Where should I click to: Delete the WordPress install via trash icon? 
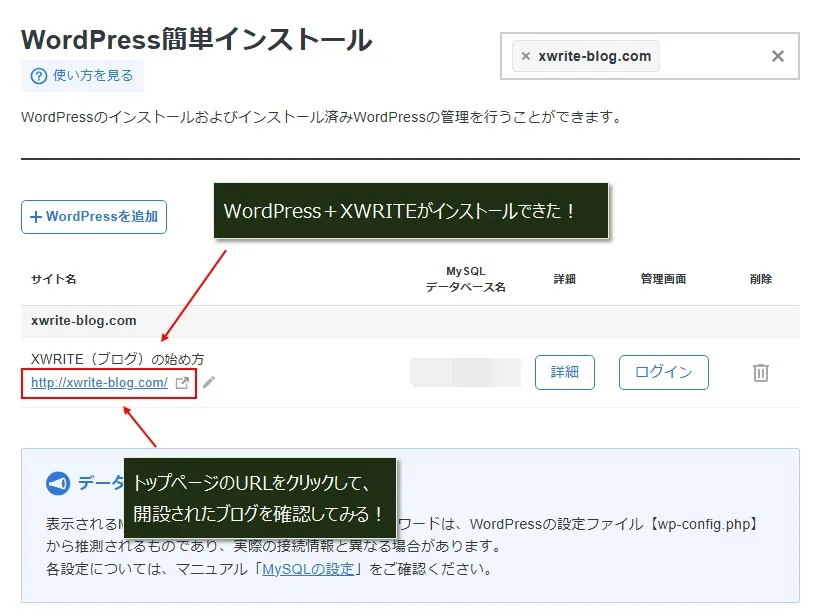(760, 373)
